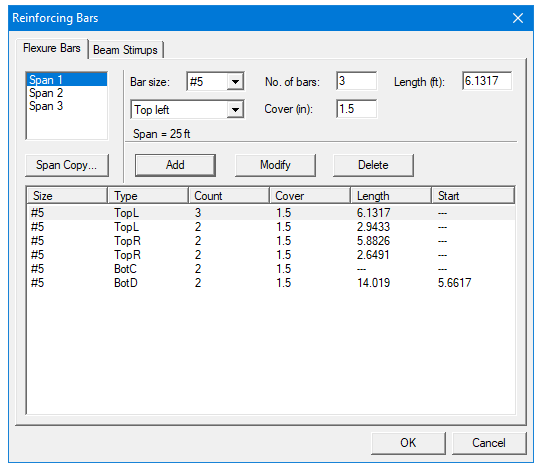Screen dimensions: 540x469
Task: Expand the Top left position dropdown
Action: click(x=235, y=110)
